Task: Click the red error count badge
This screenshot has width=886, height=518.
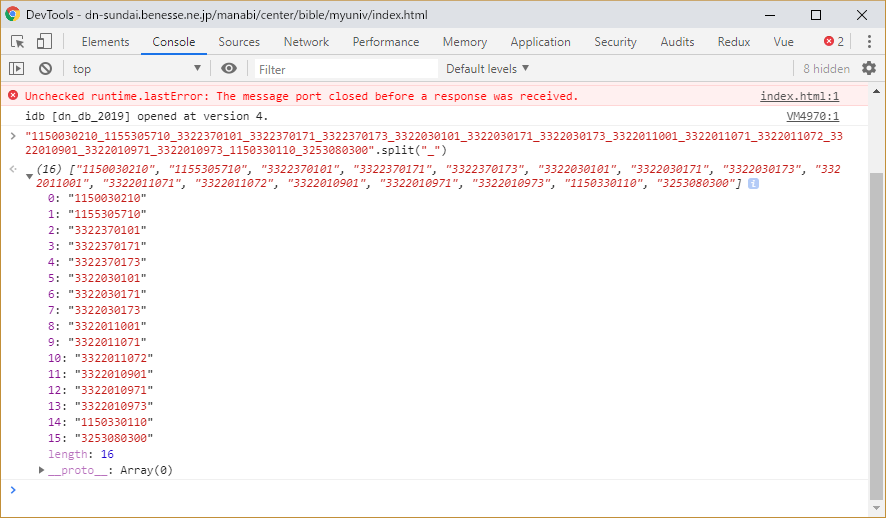Action: (834, 42)
